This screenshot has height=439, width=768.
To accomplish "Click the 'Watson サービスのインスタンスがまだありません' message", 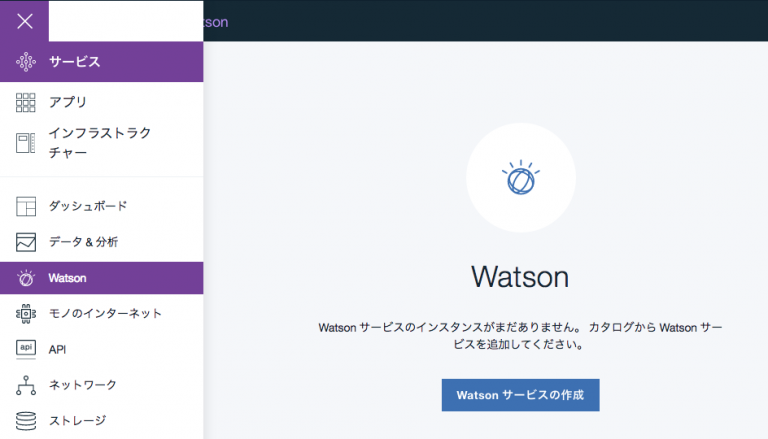I will [x=520, y=336].
